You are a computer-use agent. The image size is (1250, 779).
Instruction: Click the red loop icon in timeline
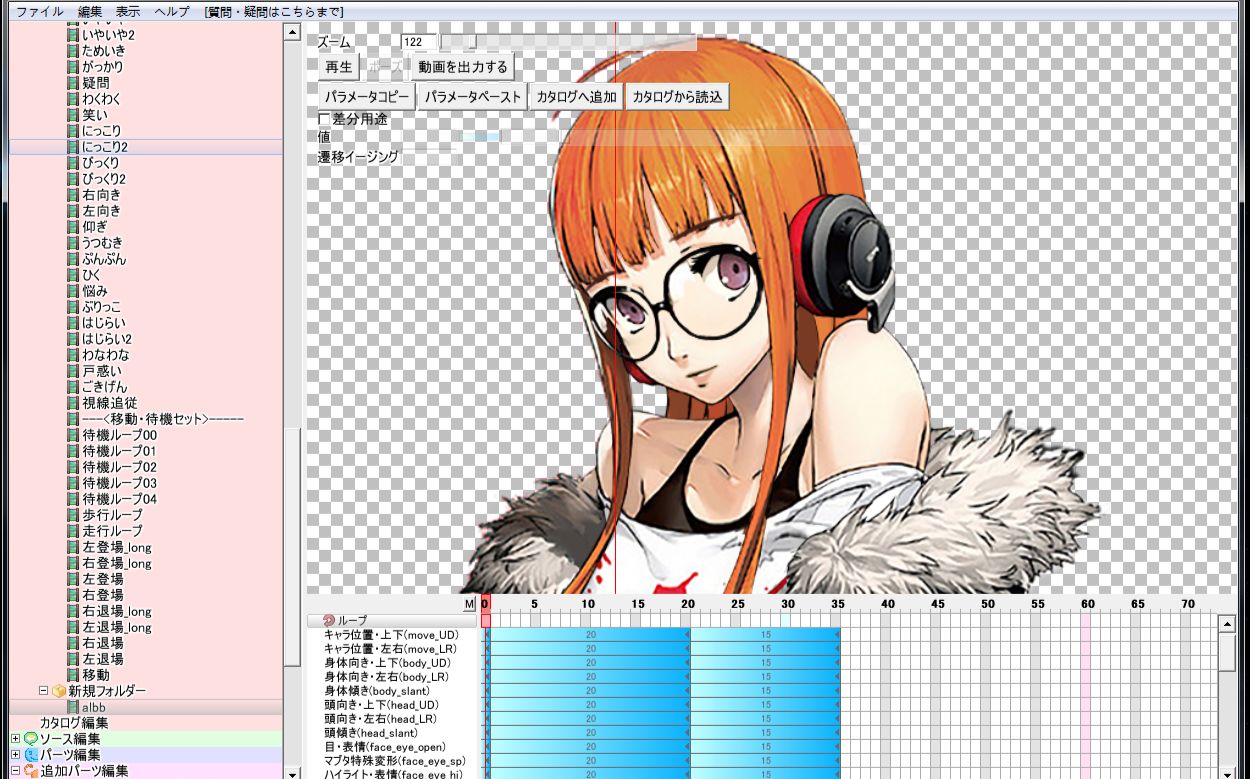(329, 621)
